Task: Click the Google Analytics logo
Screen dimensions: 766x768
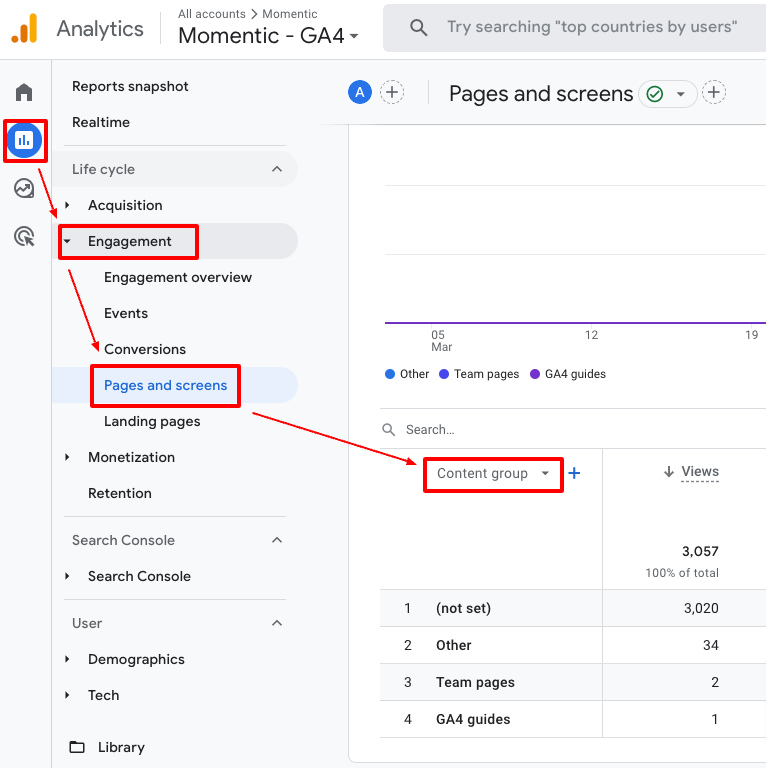Action: pos(24,28)
